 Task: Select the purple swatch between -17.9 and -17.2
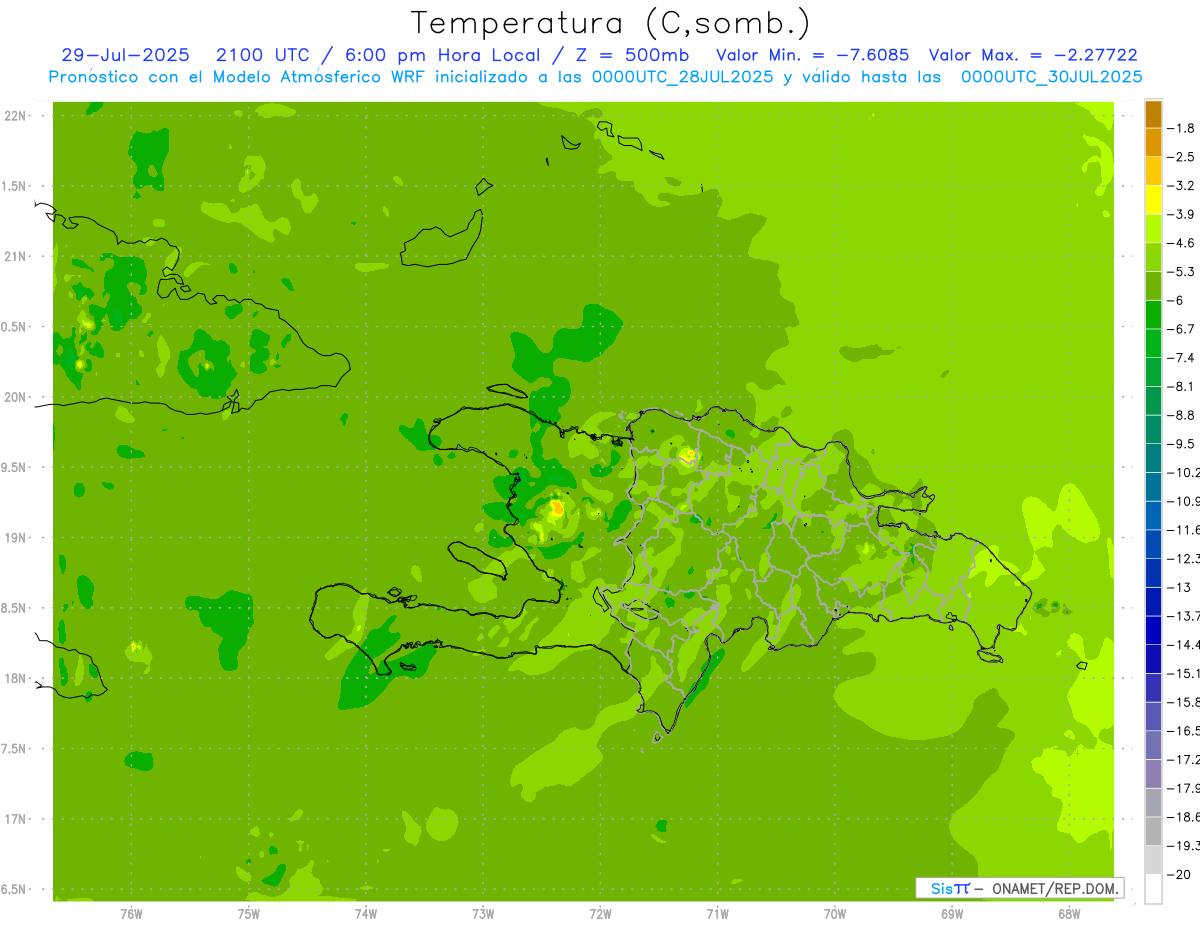1153,774
